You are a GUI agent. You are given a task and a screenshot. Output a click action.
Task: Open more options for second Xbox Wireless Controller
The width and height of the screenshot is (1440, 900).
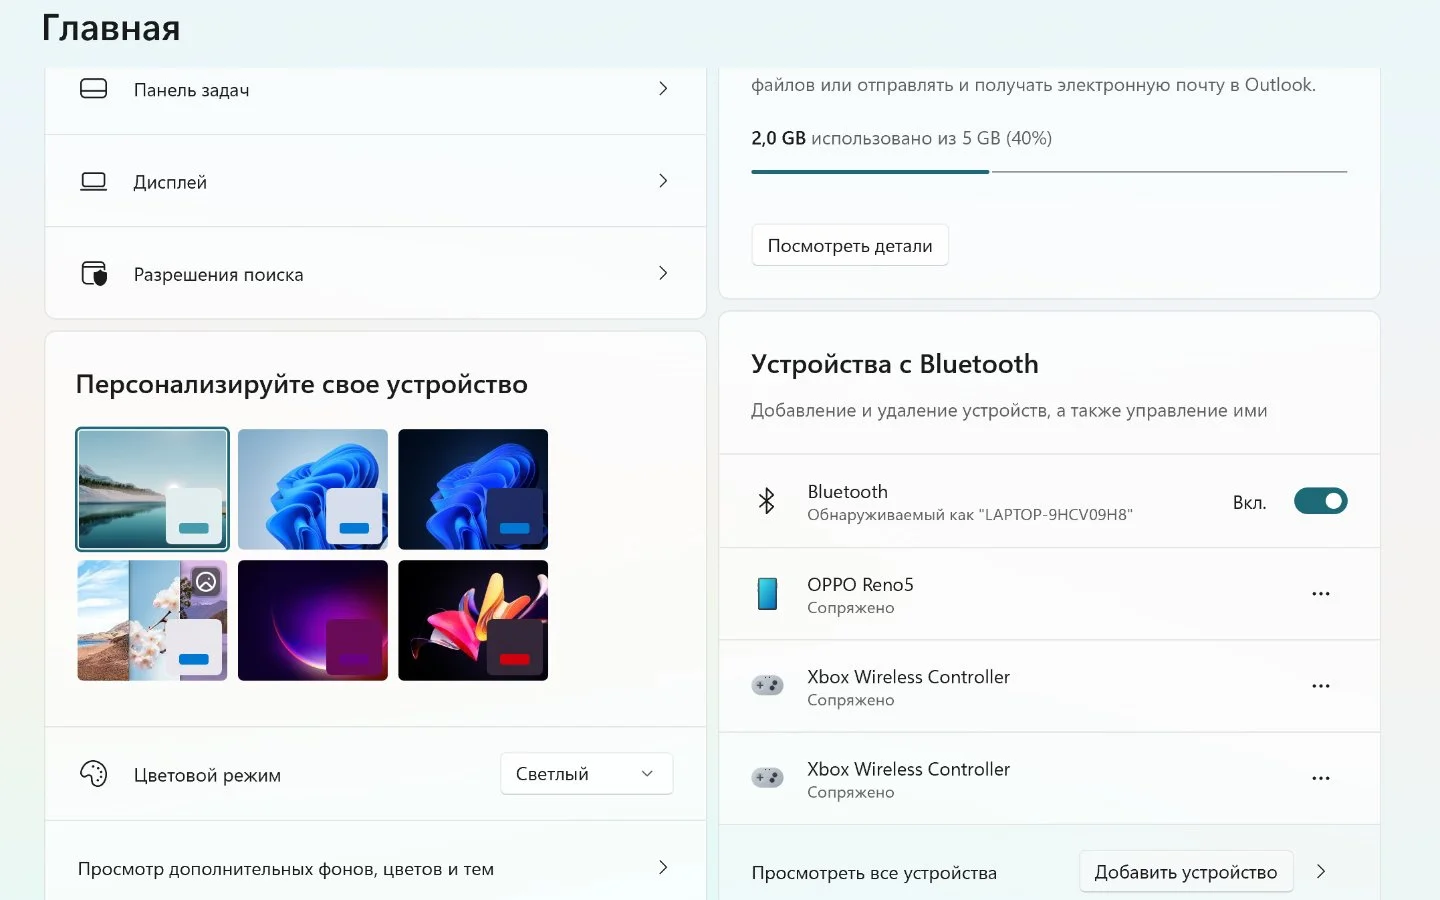(1320, 778)
